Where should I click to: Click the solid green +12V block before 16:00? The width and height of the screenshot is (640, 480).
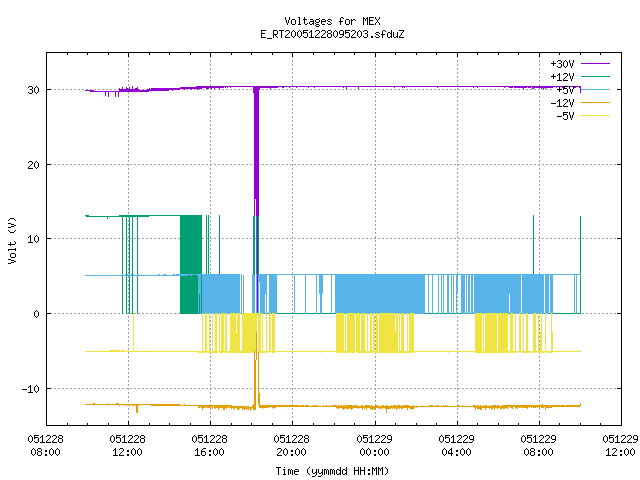coord(191,264)
